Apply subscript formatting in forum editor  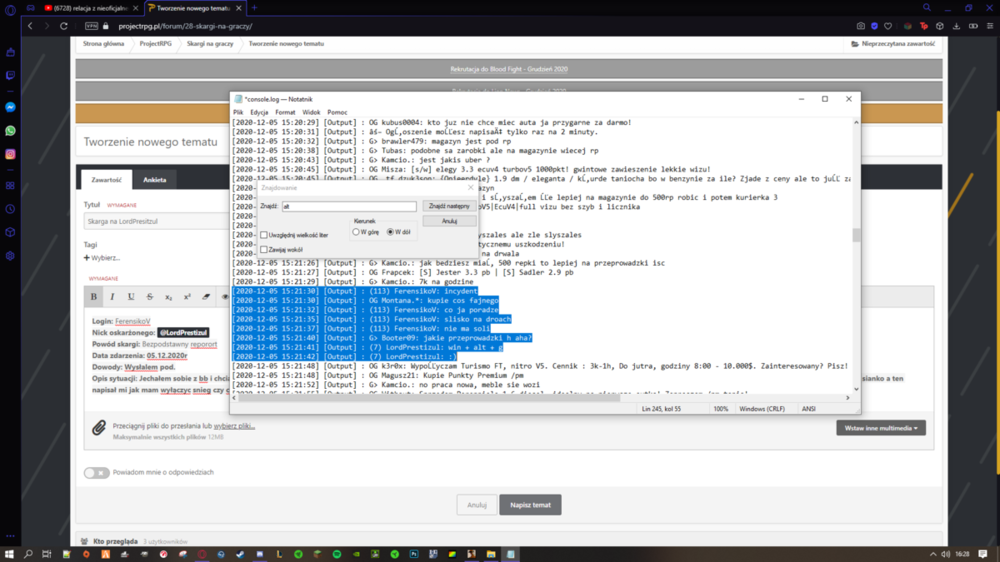[168, 297]
